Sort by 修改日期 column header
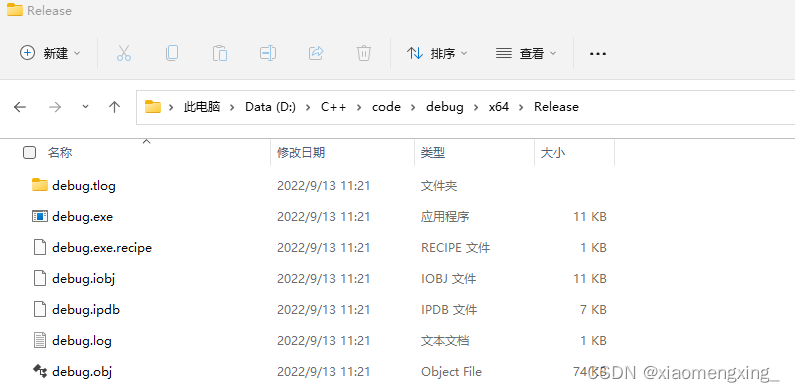The height and width of the screenshot is (392, 795). coord(301,153)
